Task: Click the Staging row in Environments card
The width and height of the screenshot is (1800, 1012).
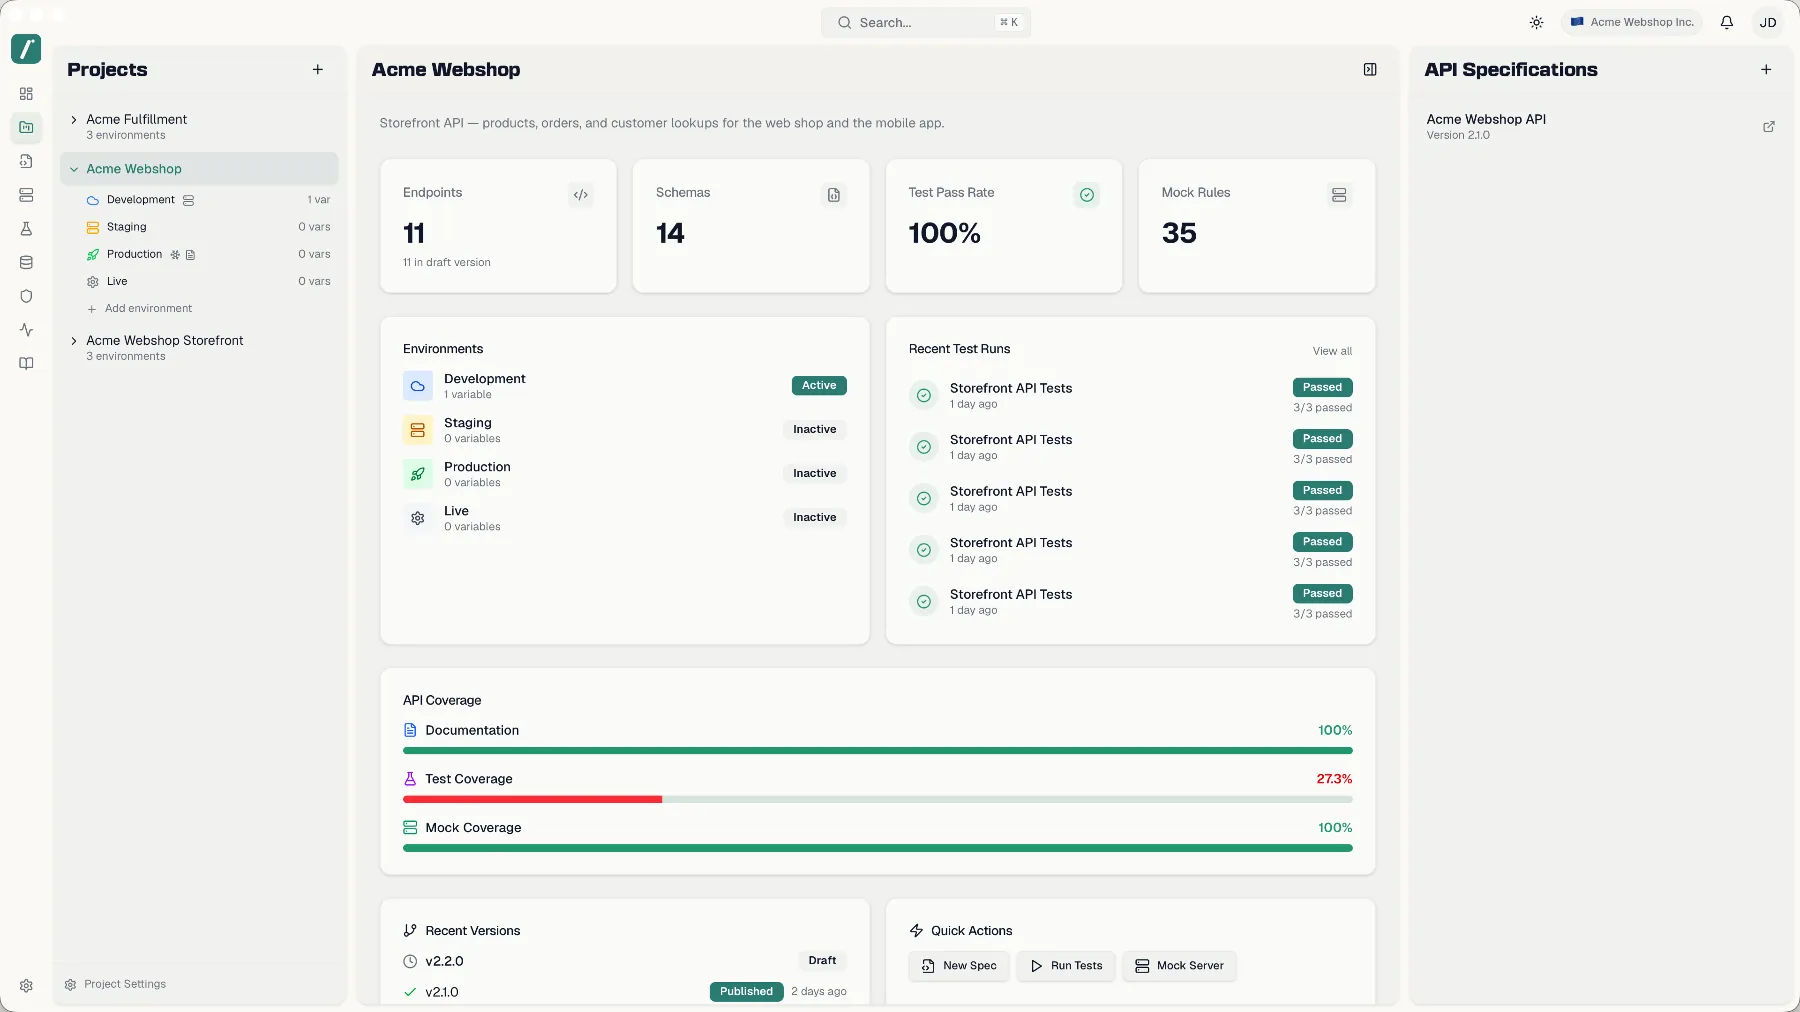Action: pyautogui.click(x=625, y=430)
